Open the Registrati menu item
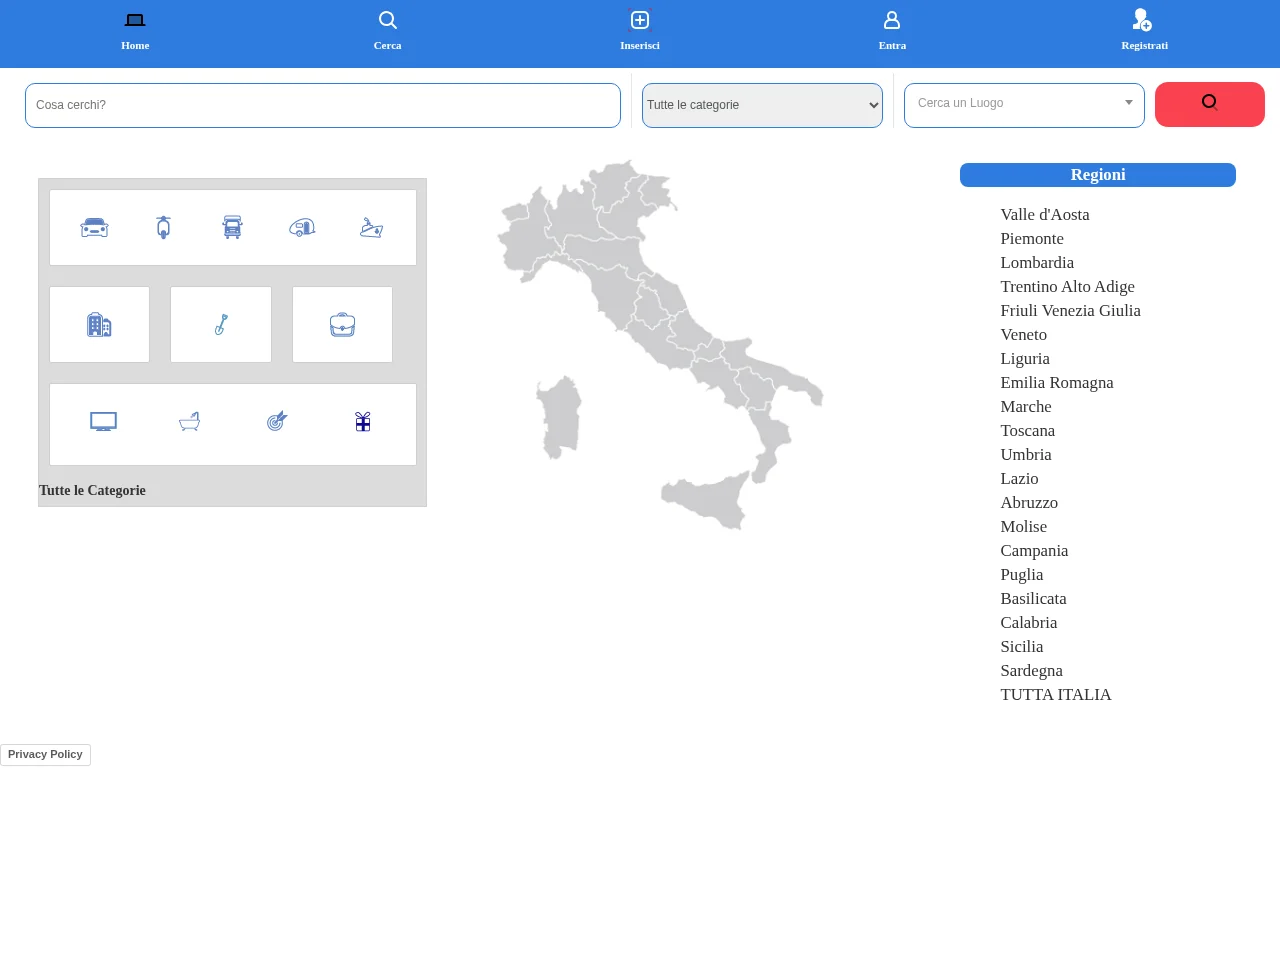 (x=1144, y=31)
